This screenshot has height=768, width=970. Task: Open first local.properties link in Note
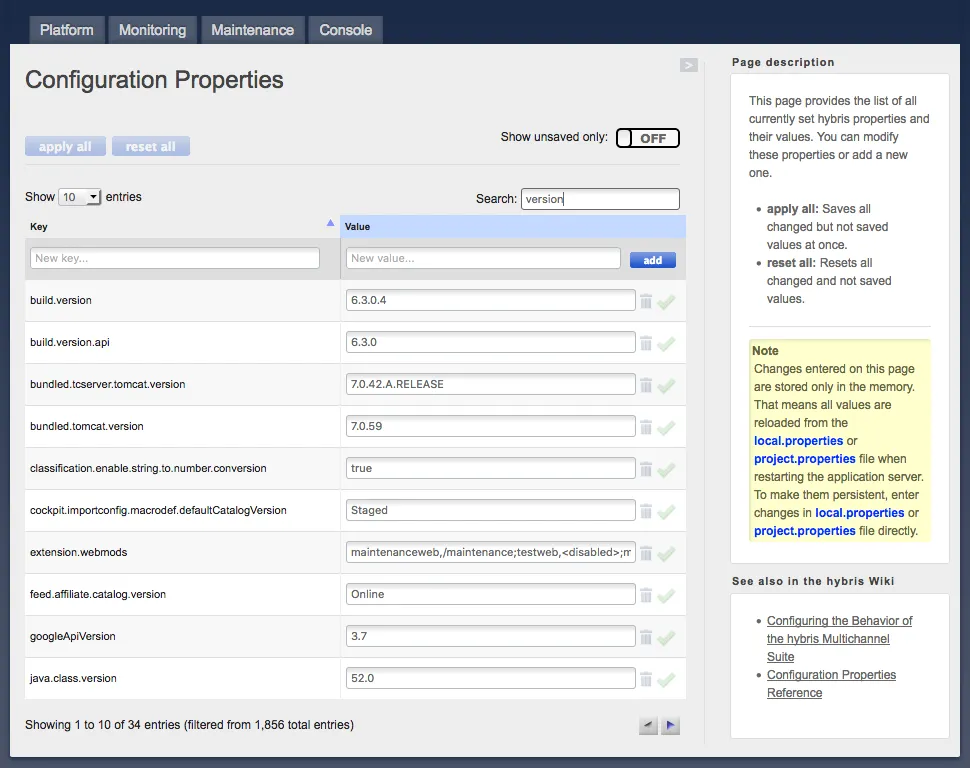[x=798, y=441]
